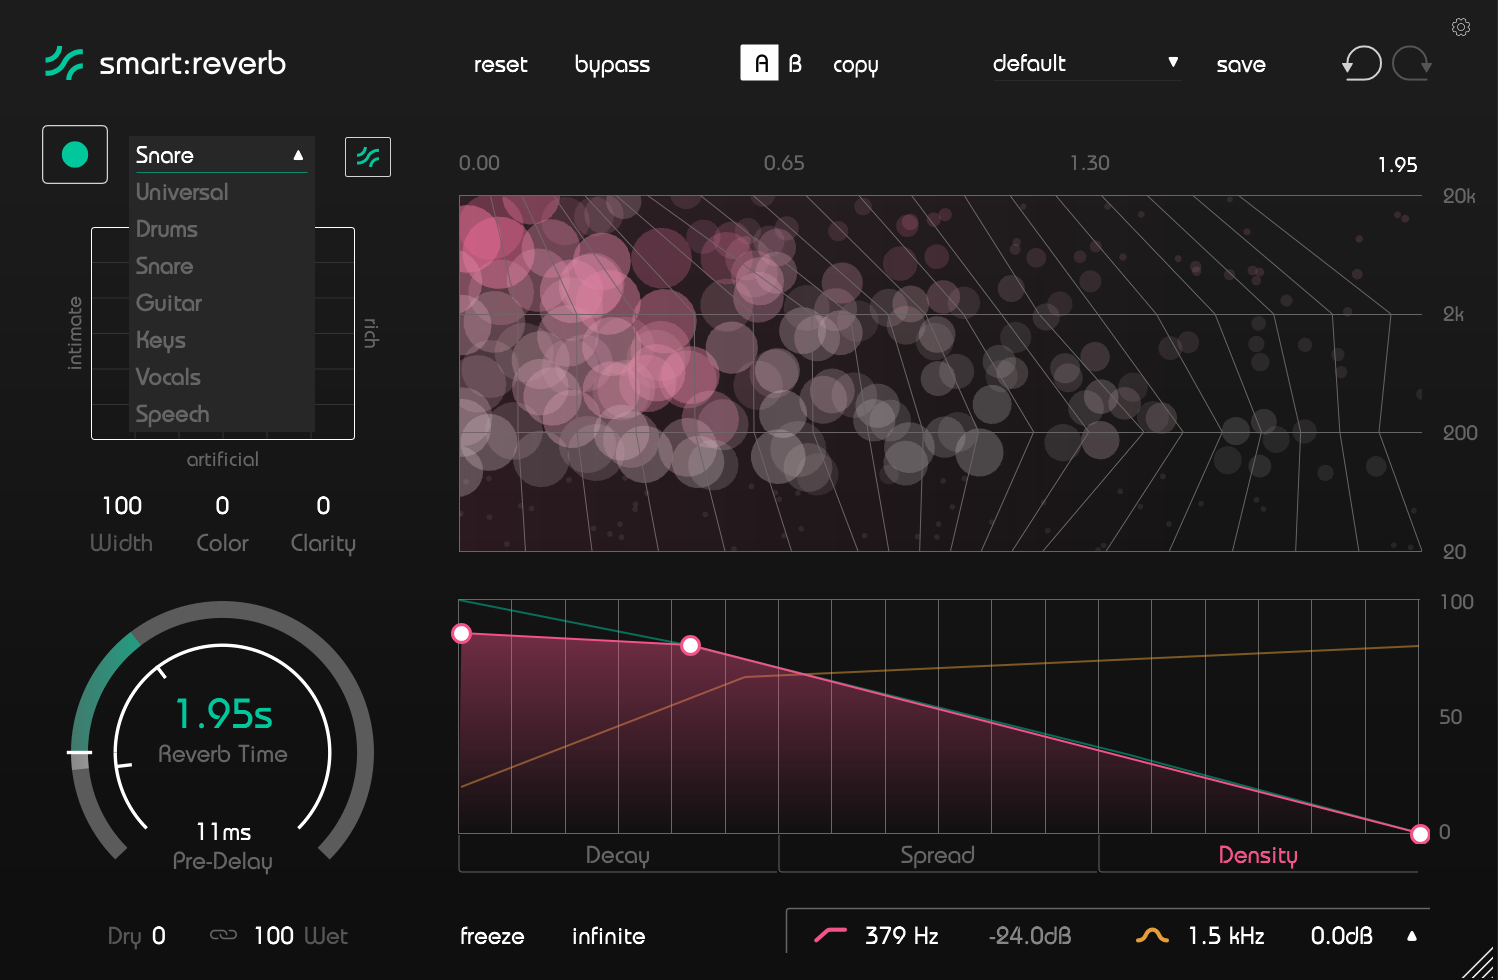Click the -24.0dB gain value
The height and width of the screenshot is (980, 1498).
pyautogui.click(x=1030, y=936)
